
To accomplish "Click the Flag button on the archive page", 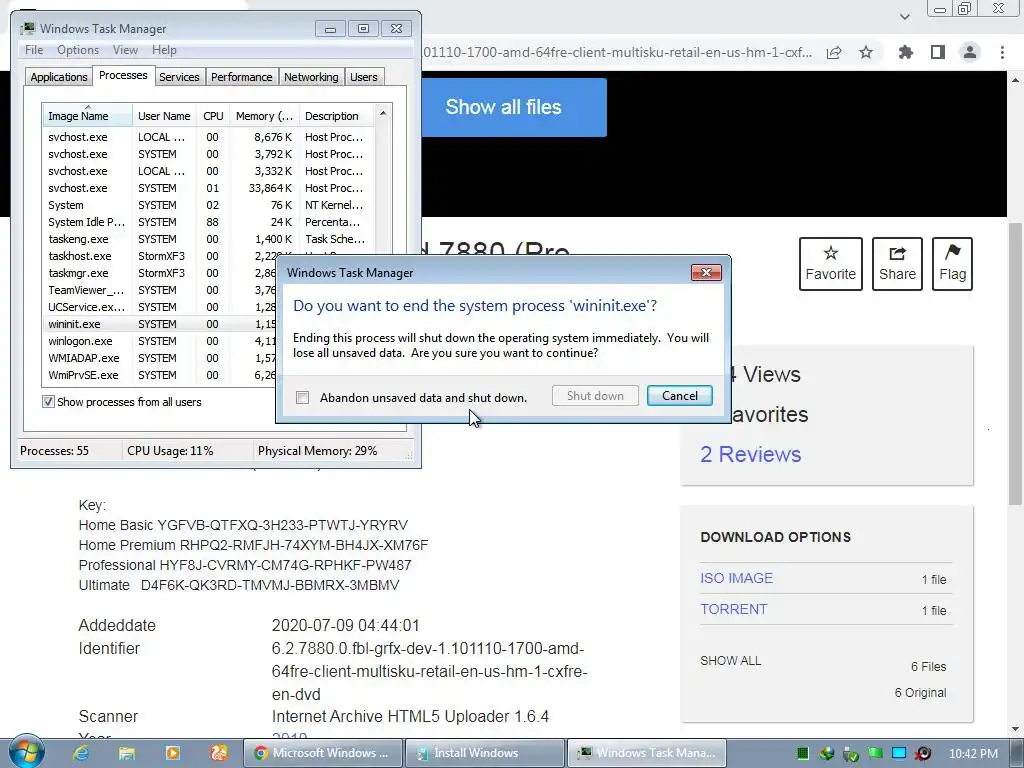I will pyautogui.click(x=953, y=264).
